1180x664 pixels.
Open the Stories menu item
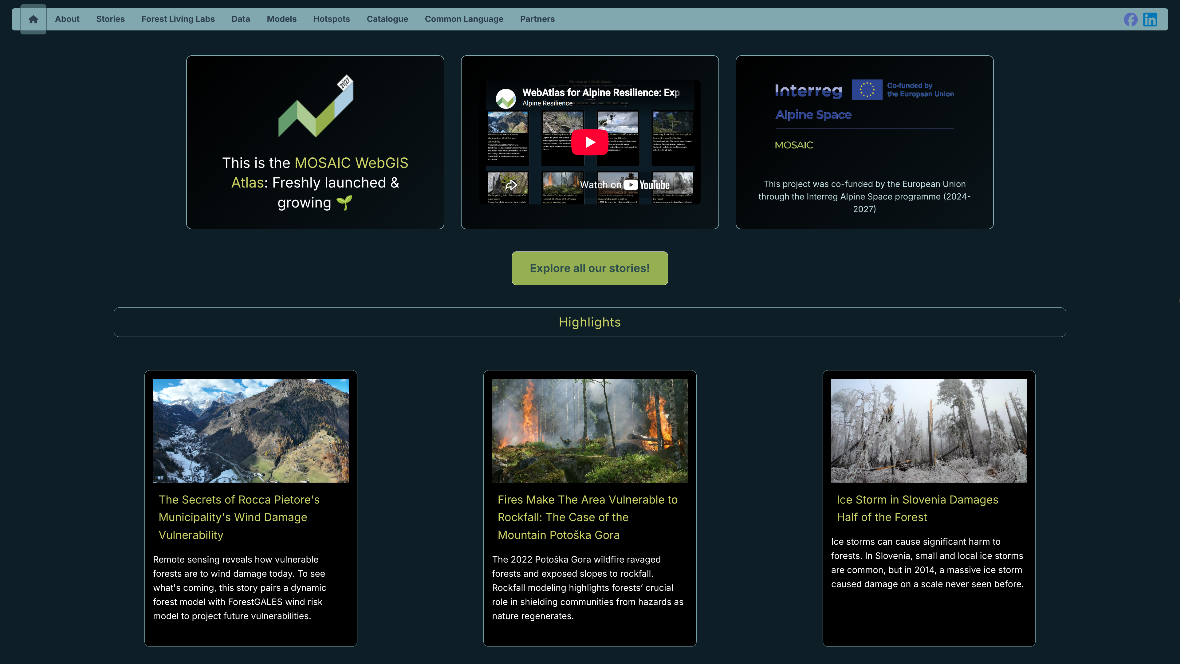[111, 19]
